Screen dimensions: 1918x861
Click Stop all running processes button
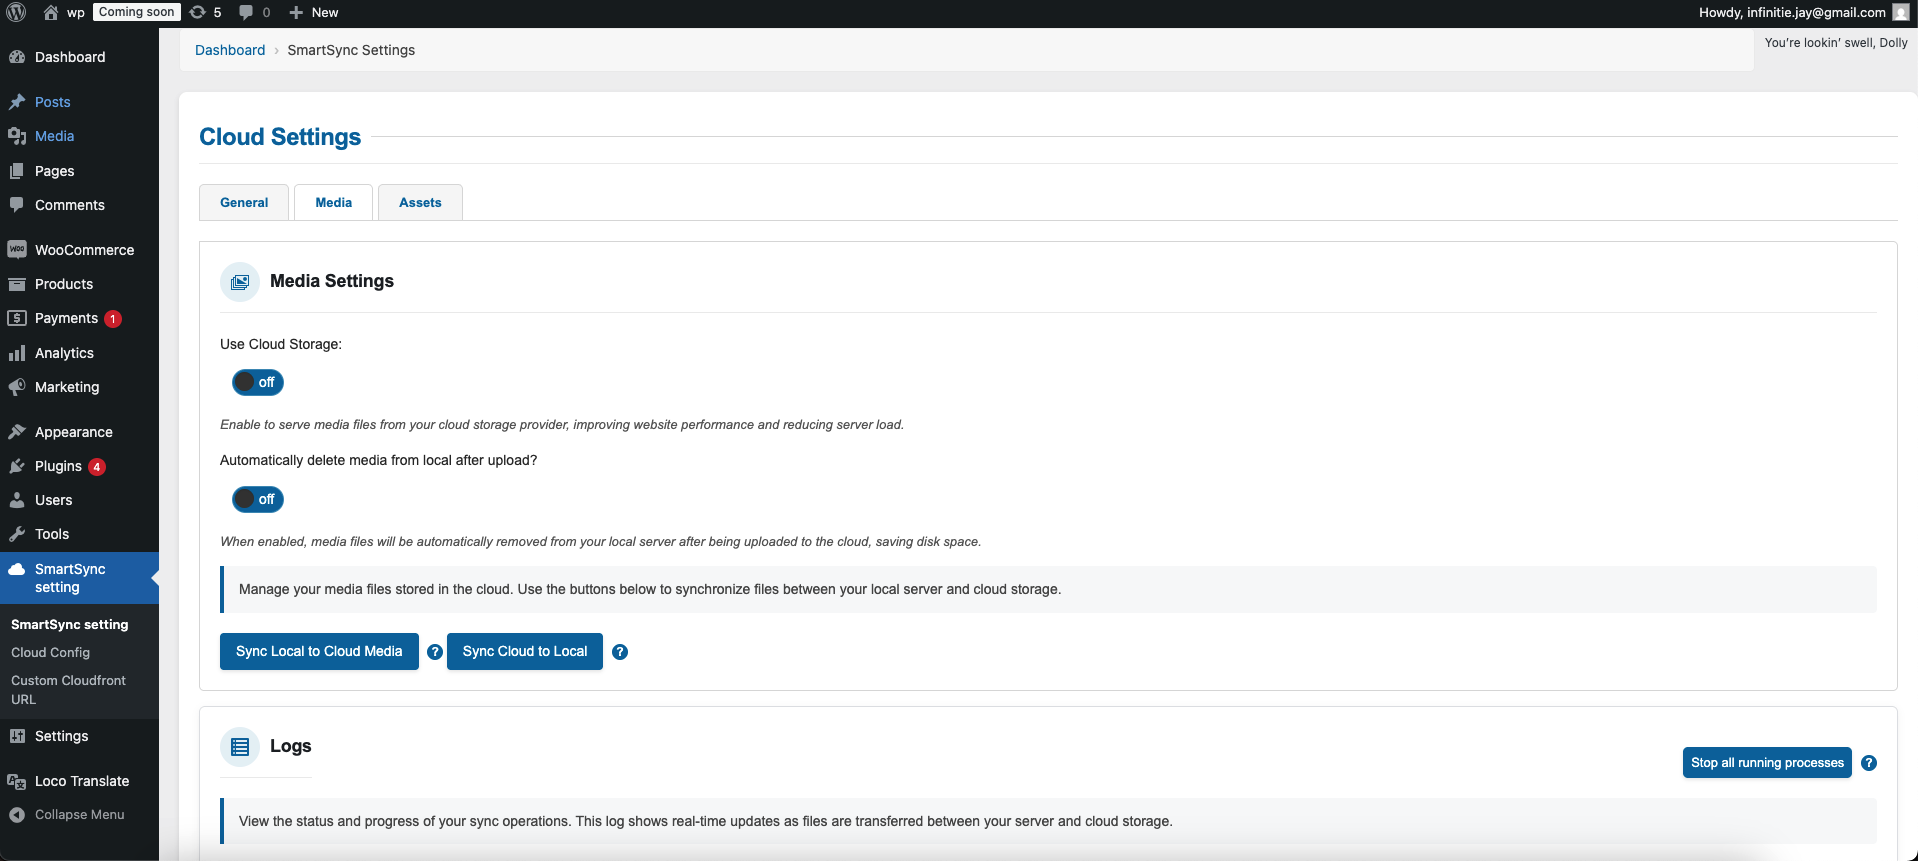pyautogui.click(x=1767, y=762)
